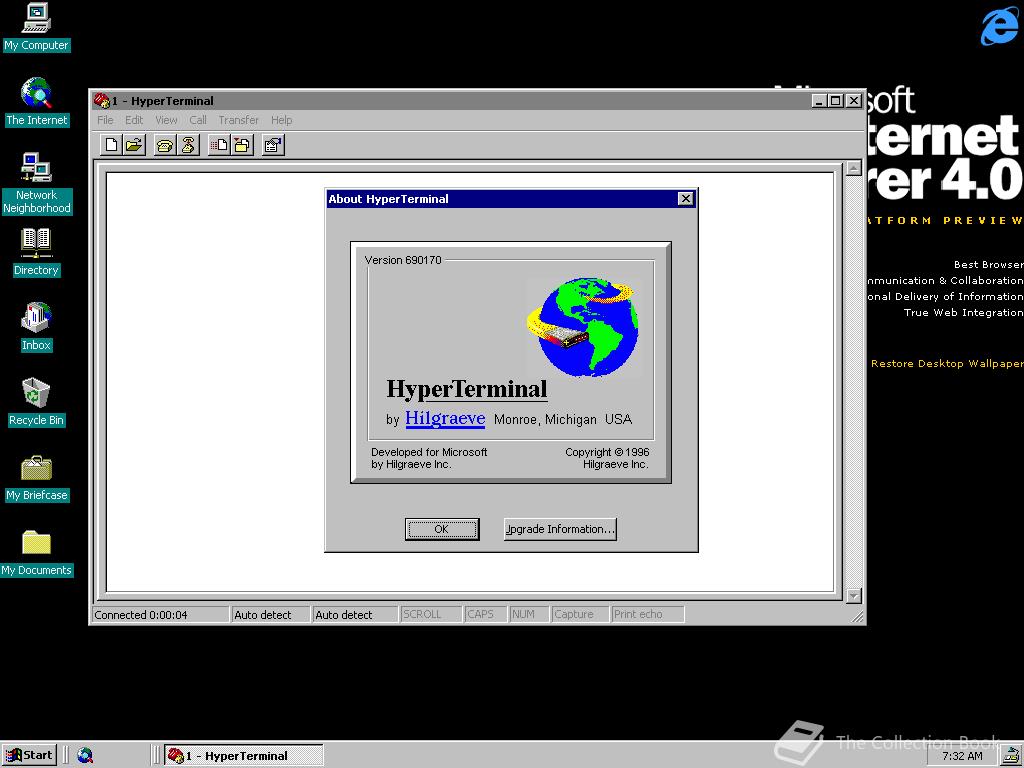Click the Internet quick launch icon in taskbar
This screenshot has height=768, width=1024.
[x=85, y=756]
